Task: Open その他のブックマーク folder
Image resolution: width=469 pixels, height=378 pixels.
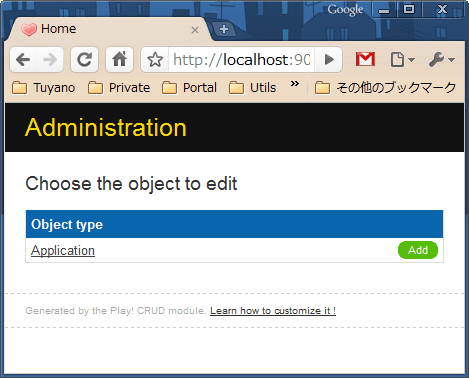Action: [385, 88]
